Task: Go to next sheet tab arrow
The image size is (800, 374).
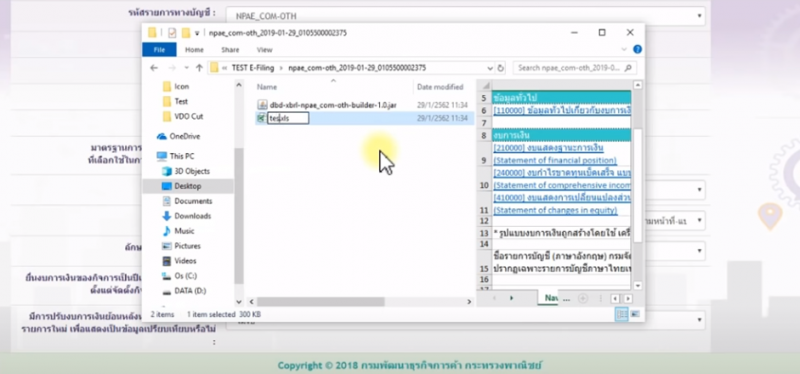Action: coord(511,298)
